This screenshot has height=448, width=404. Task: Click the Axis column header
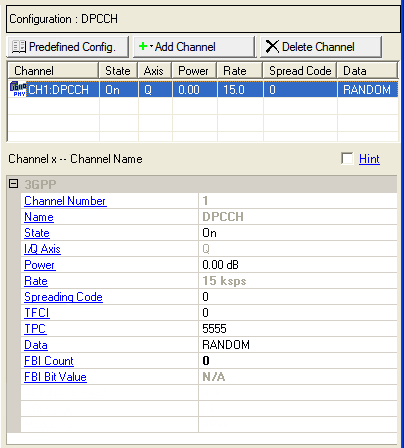pos(155,71)
